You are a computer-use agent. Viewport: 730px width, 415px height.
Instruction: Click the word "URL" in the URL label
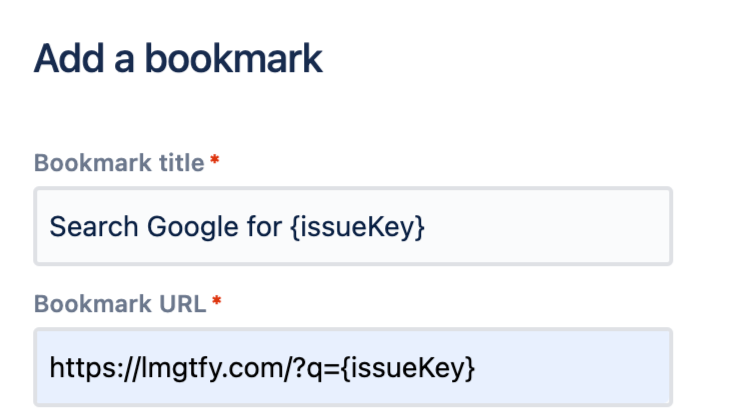coord(185,303)
